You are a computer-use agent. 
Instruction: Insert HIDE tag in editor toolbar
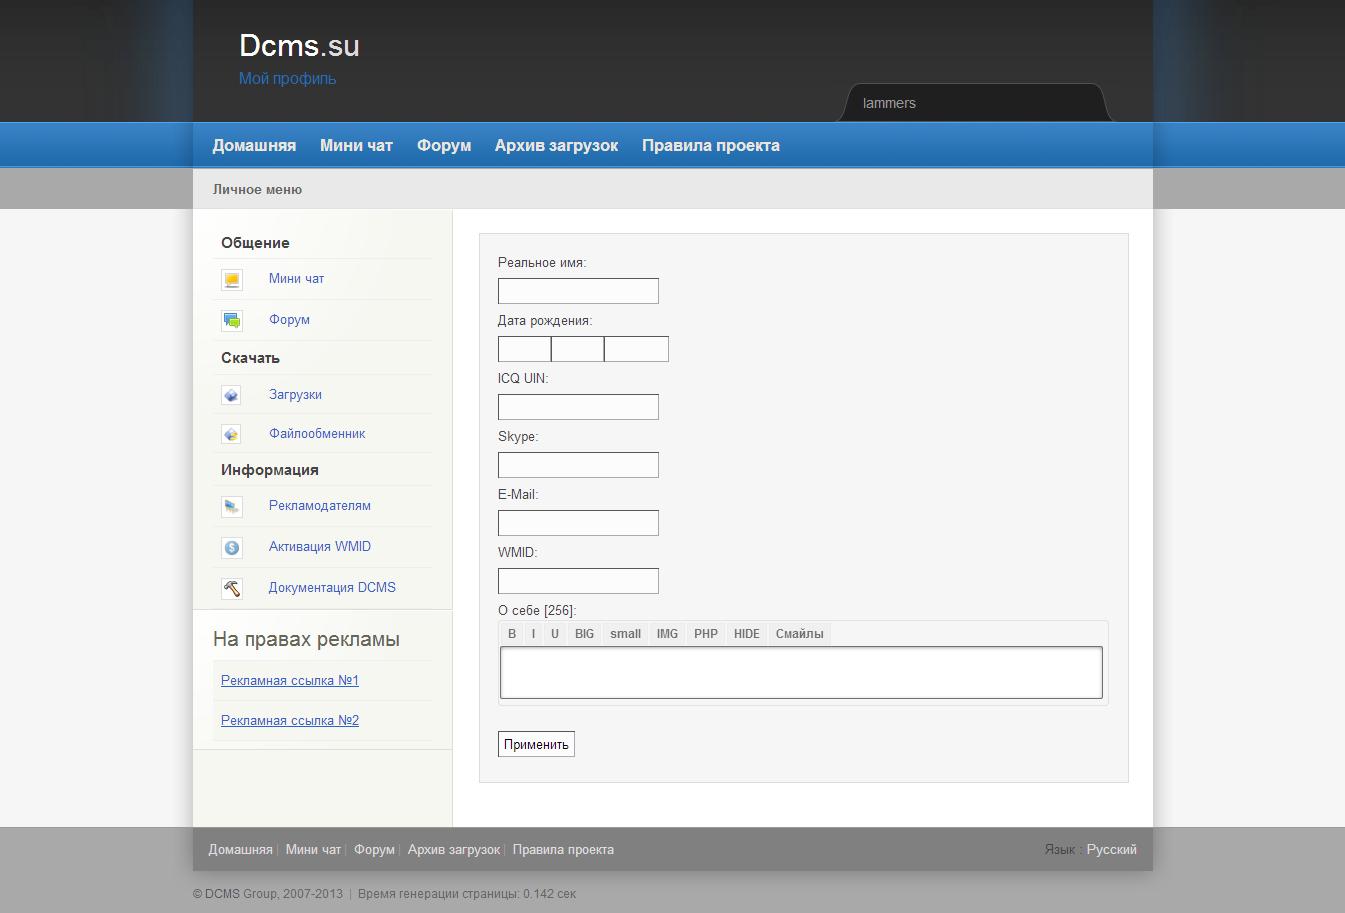[747, 634]
